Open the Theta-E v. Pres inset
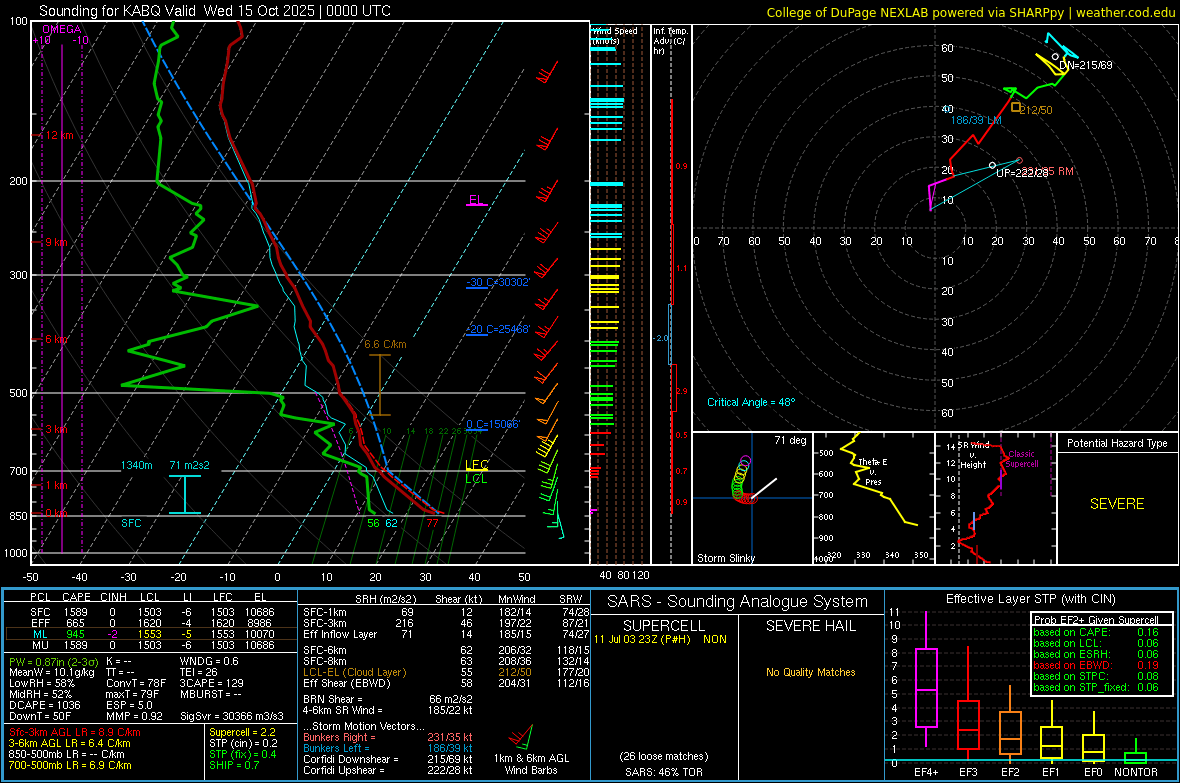 (x=874, y=498)
